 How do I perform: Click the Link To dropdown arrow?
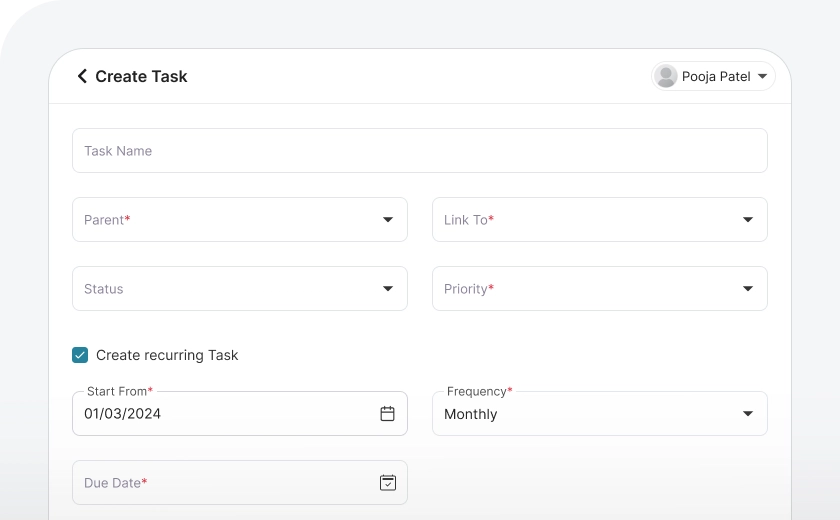pyautogui.click(x=747, y=220)
